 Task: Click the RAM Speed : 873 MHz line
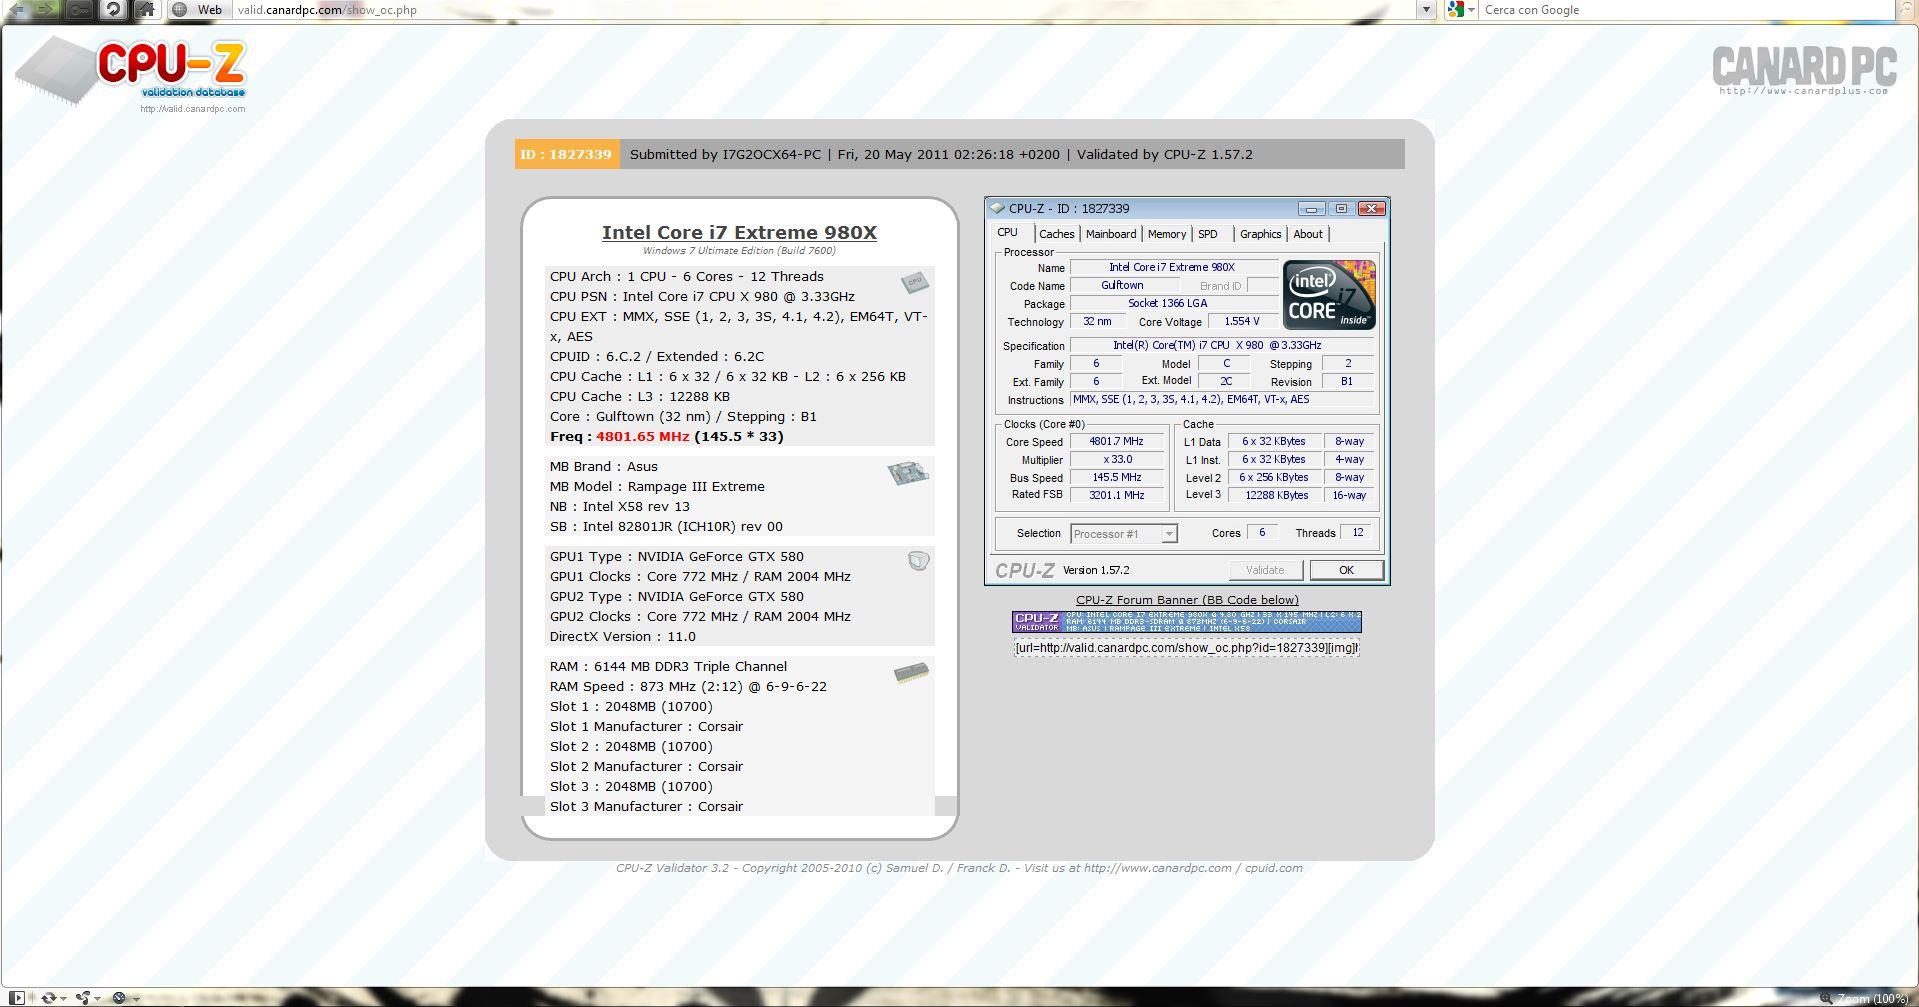pyautogui.click(x=688, y=687)
